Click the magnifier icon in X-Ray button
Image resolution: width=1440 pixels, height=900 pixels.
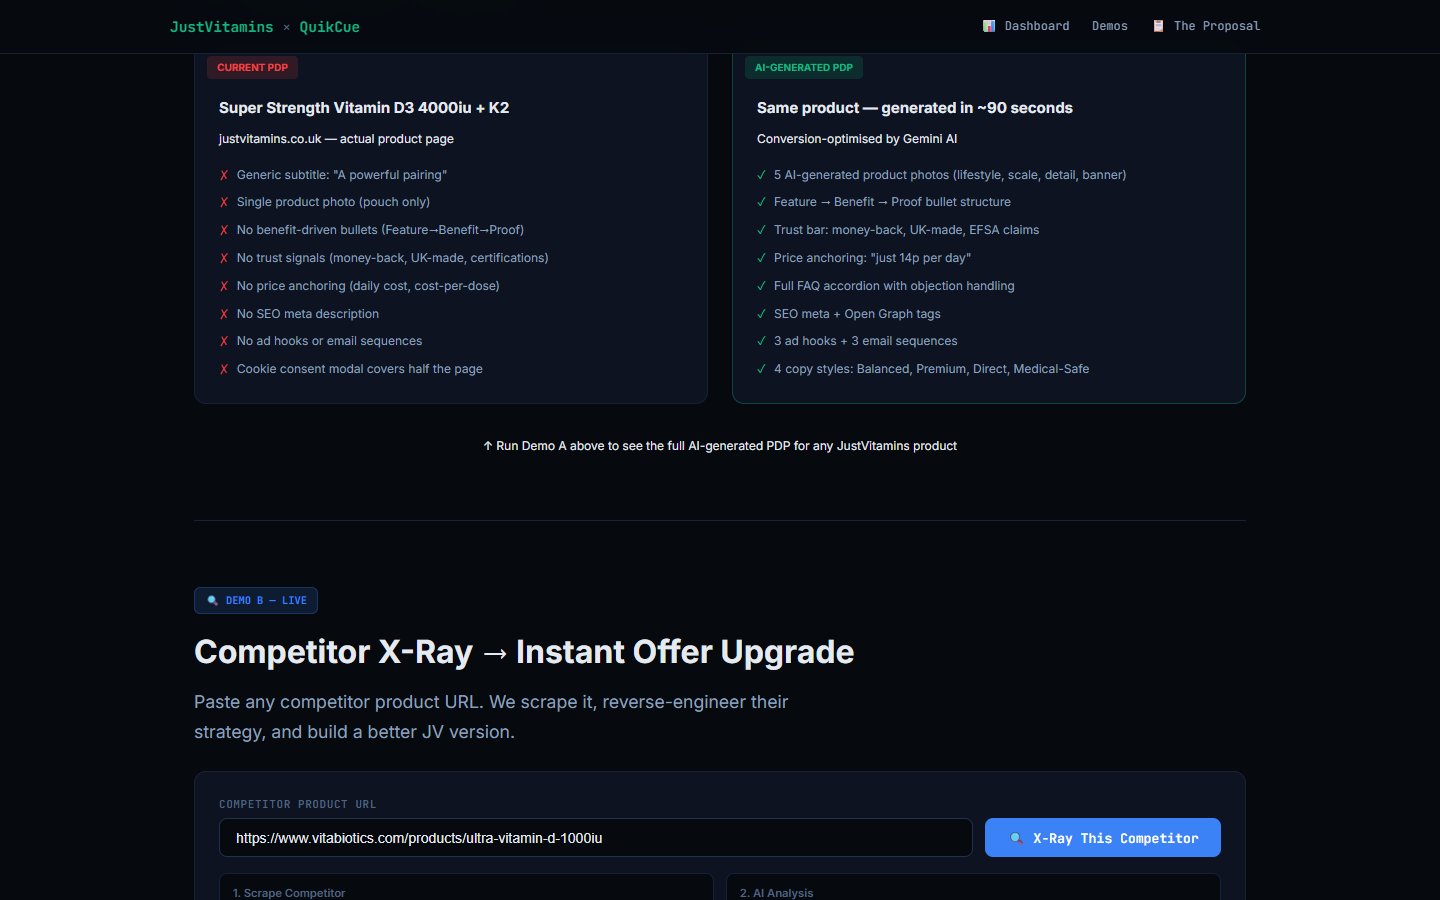point(1016,839)
